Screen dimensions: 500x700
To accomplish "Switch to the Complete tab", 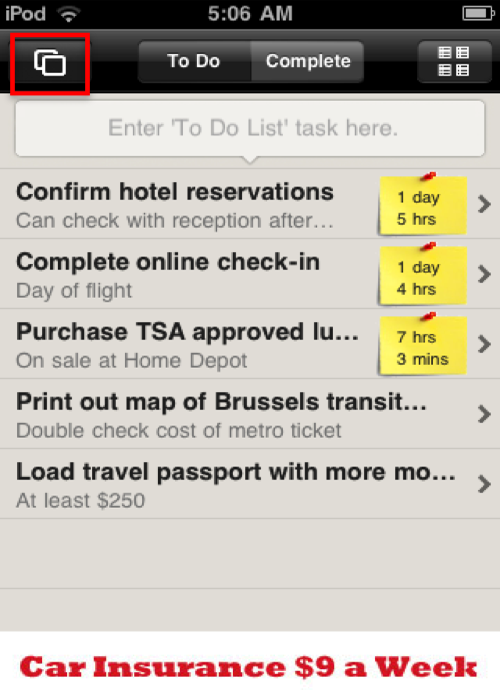I will pyautogui.click(x=308, y=62).
